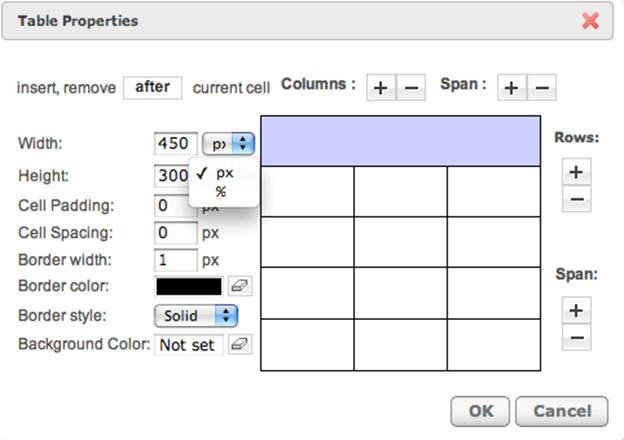This screenshot has width=624, height=440.
Task: Select the highlighted top table cell
Action: pos(400,141)
